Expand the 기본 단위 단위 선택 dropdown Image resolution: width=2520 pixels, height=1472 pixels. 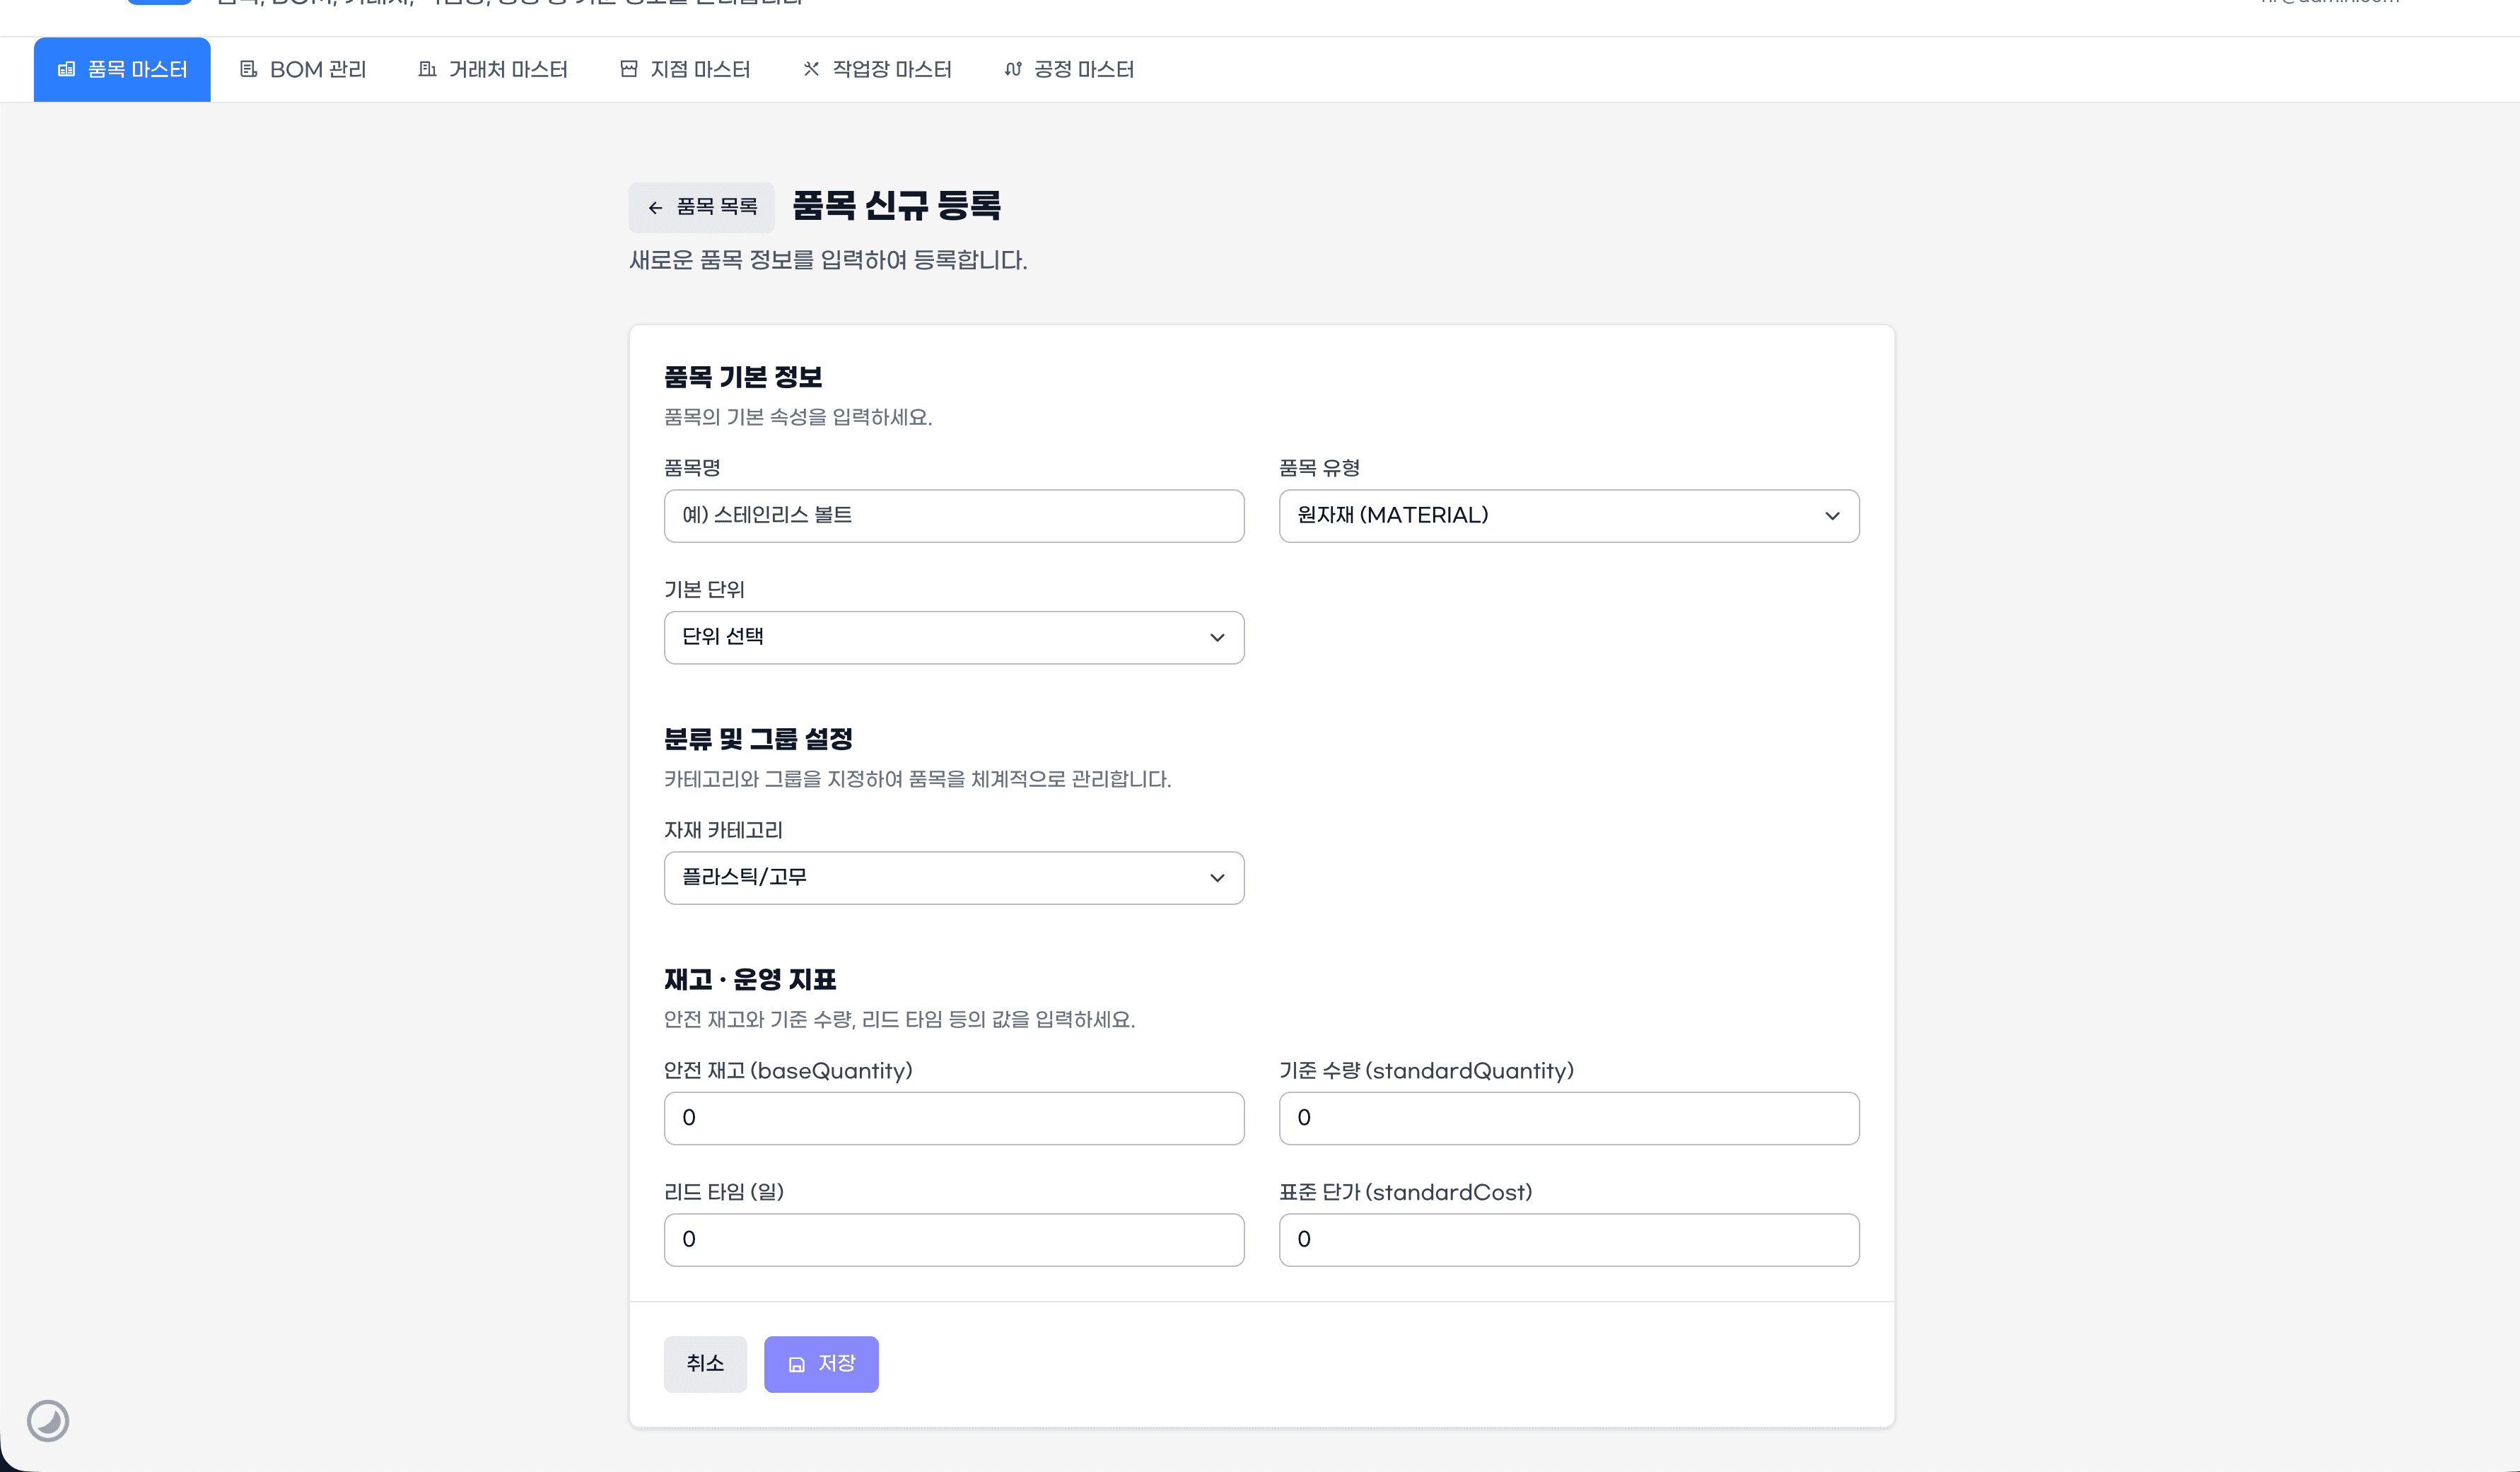point(953,637)
